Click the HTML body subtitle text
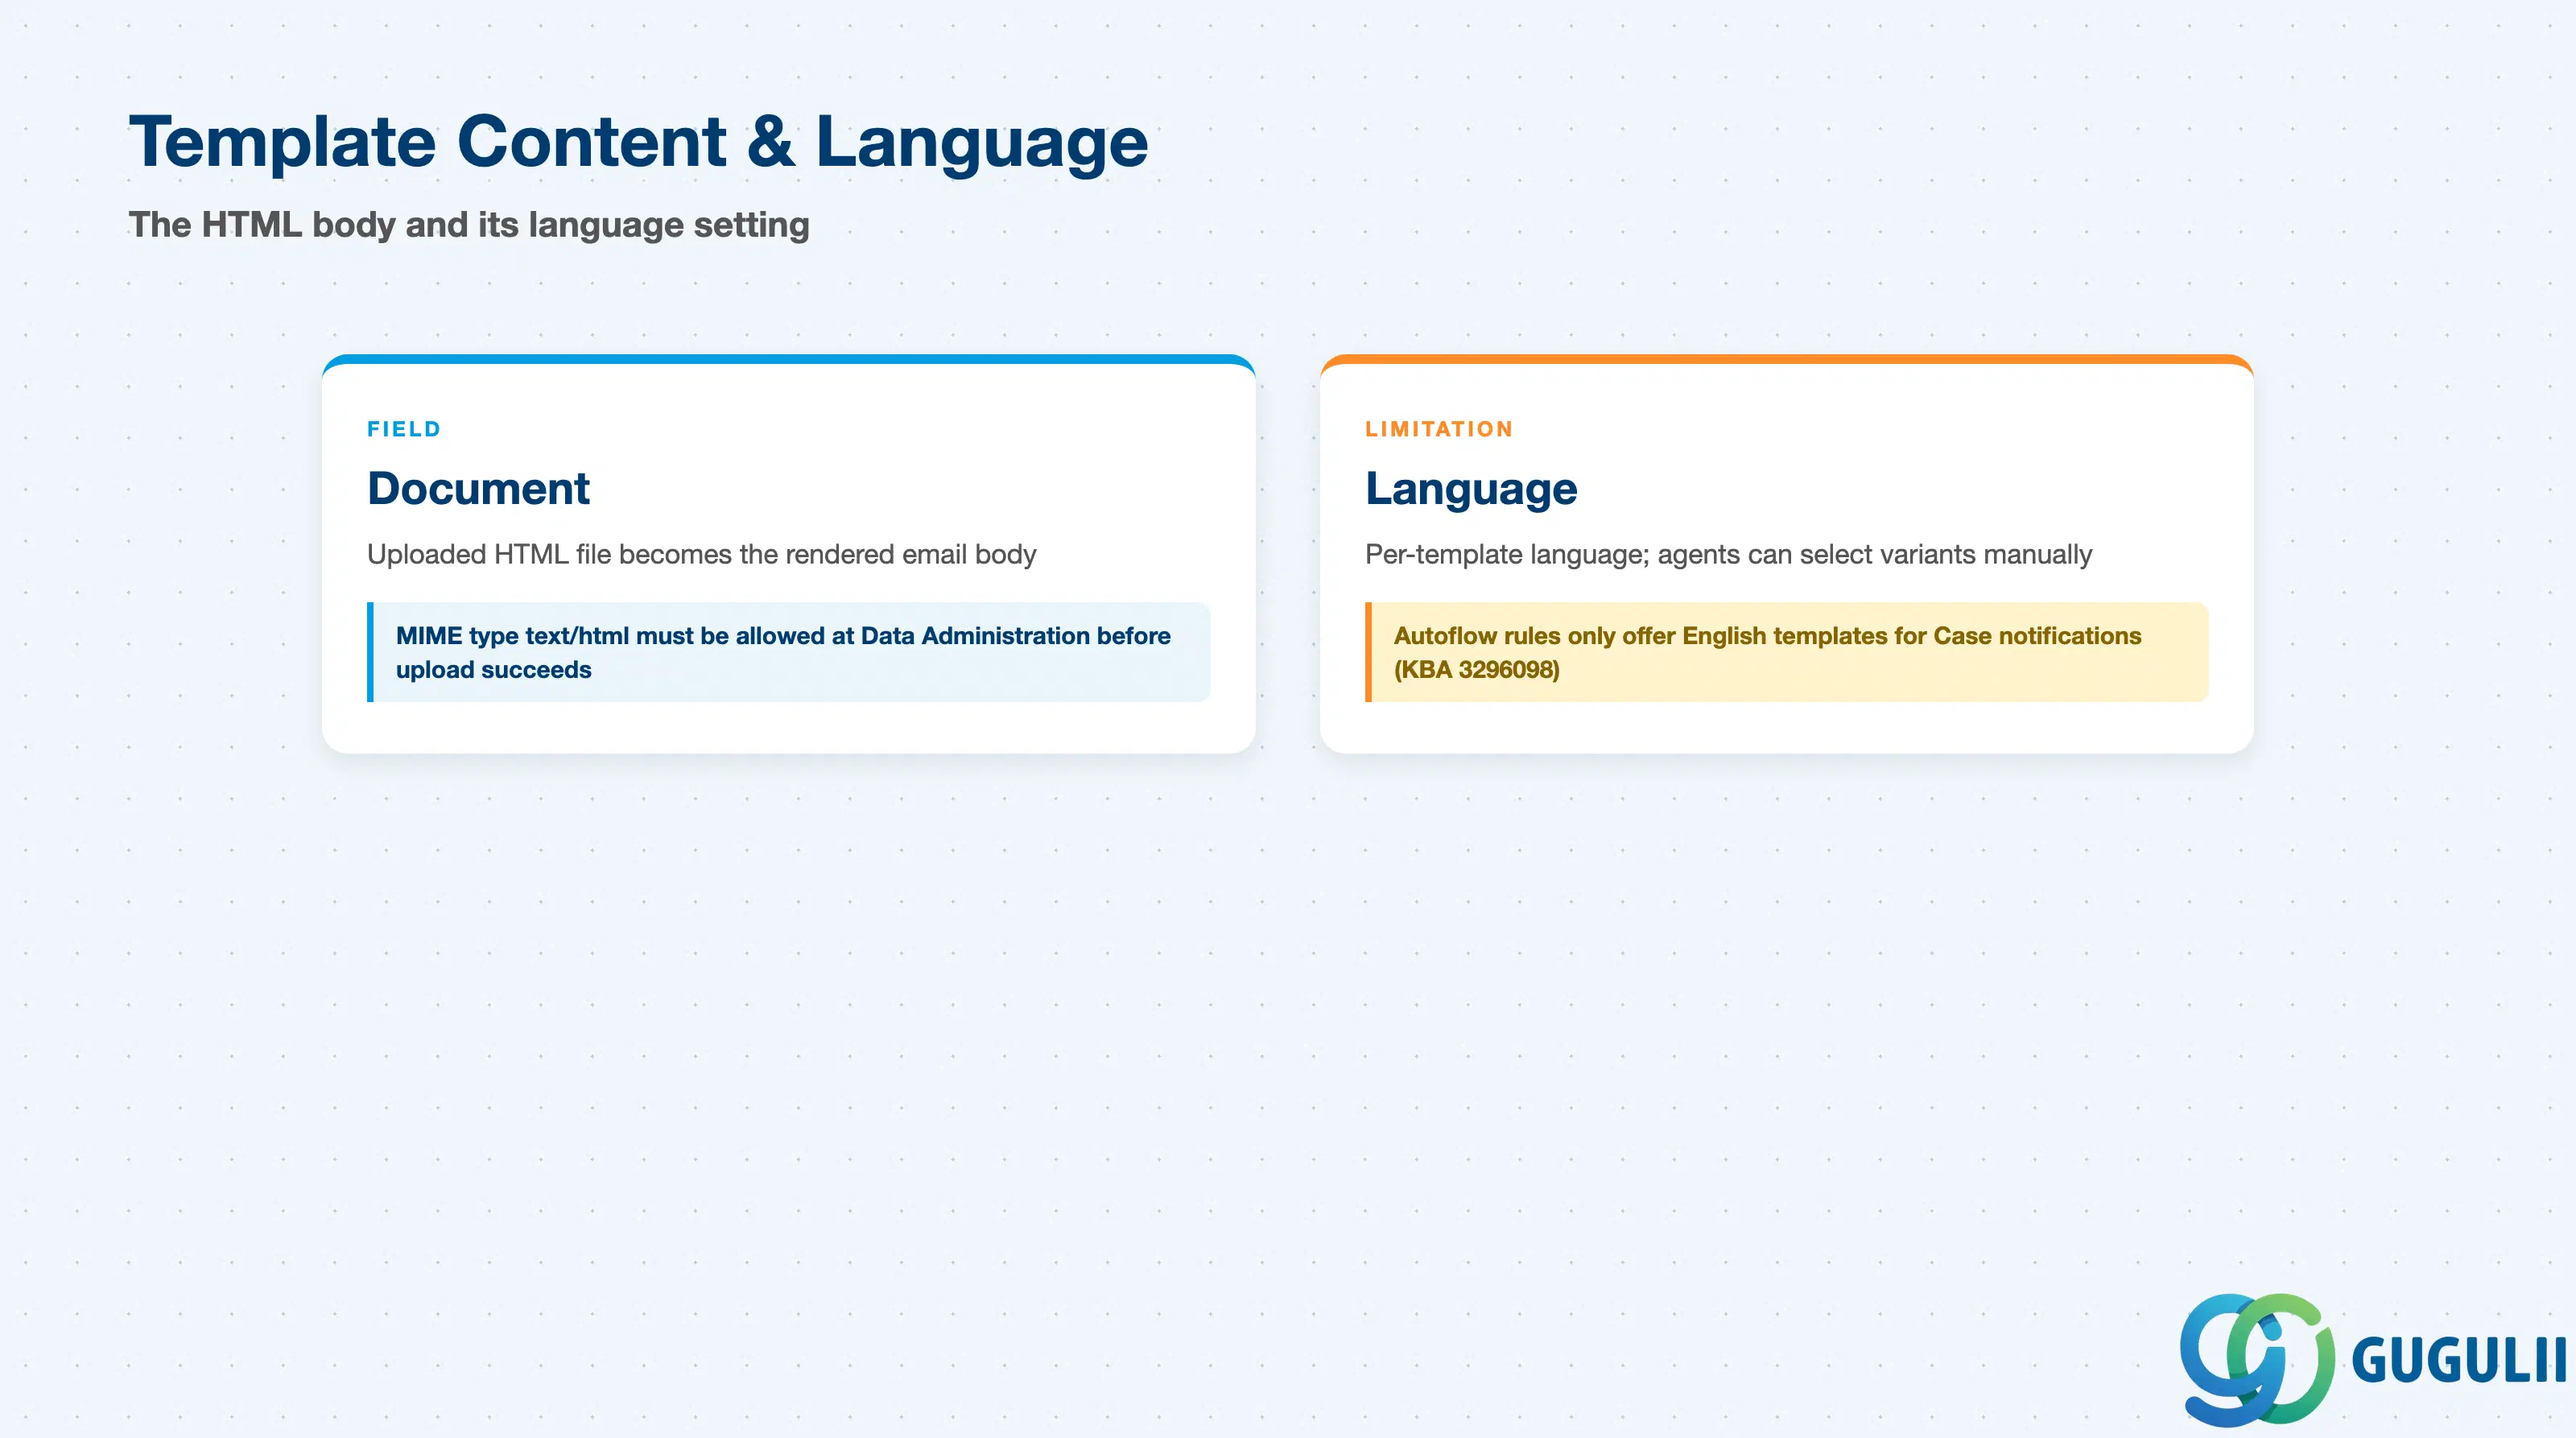 pos(468,225)
